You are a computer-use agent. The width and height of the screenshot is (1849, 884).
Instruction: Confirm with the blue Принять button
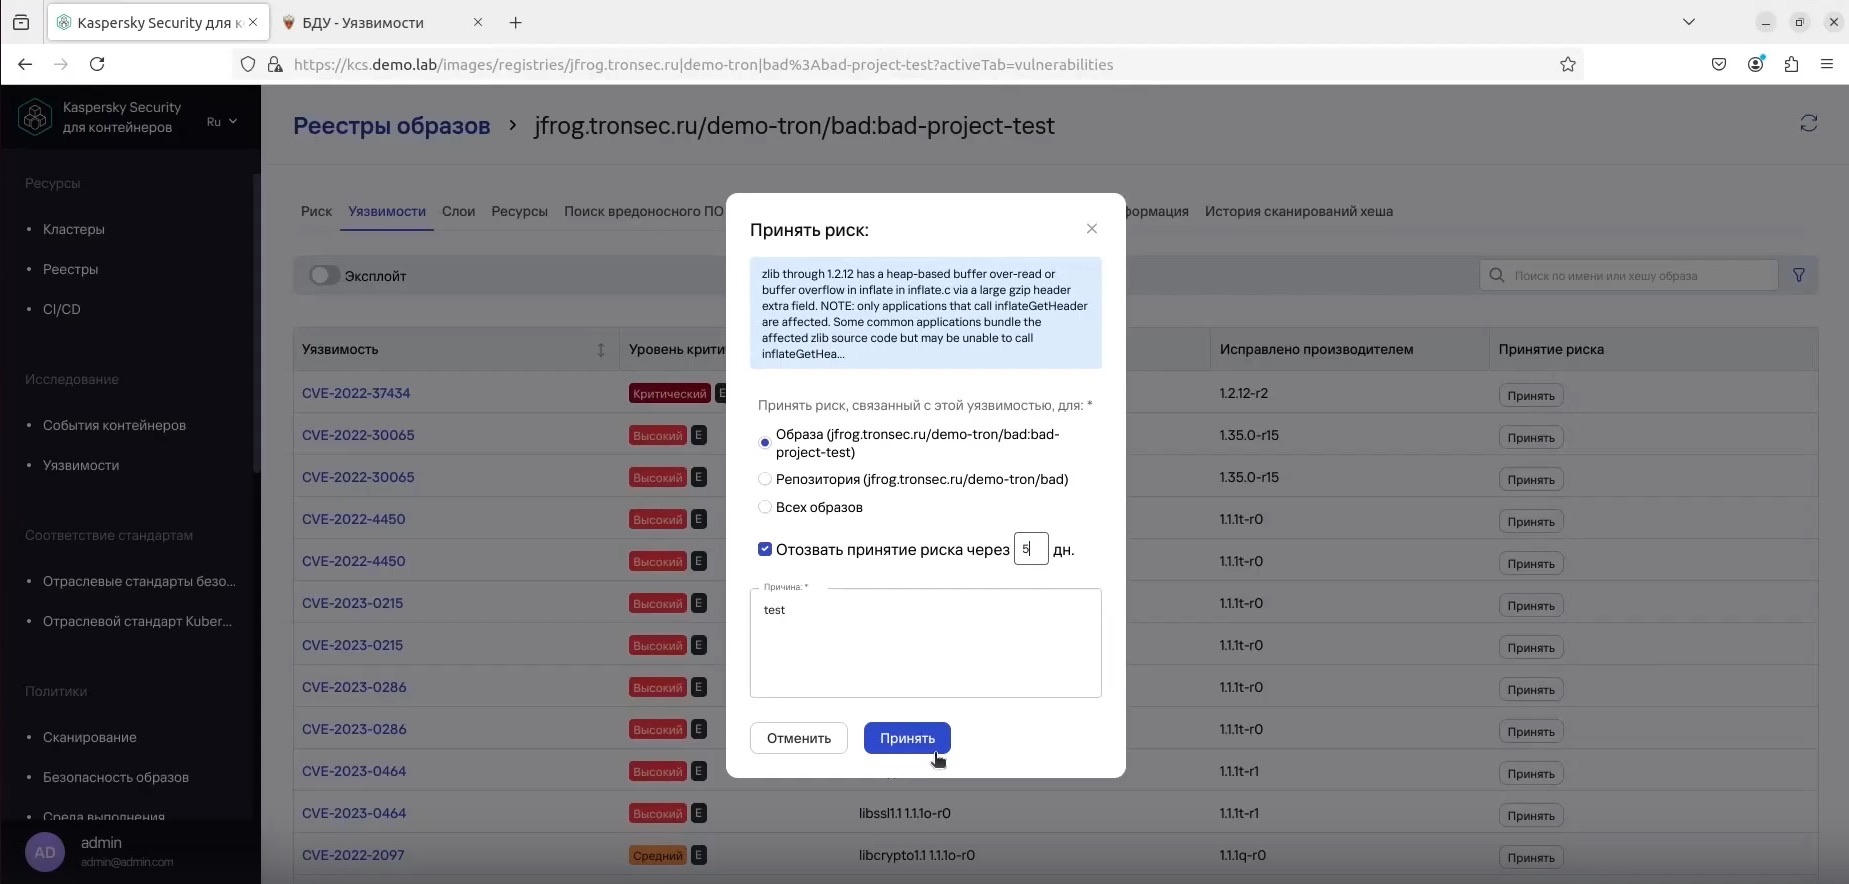point(907,738)
